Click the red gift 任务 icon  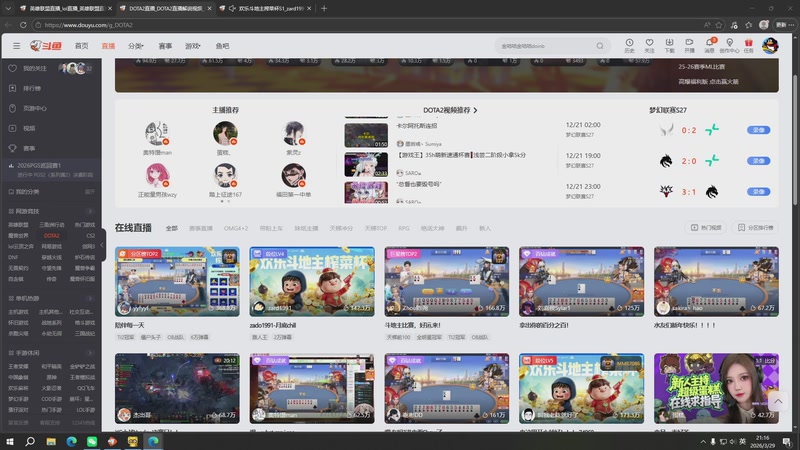pyautogui.click(x=748, y=45)
